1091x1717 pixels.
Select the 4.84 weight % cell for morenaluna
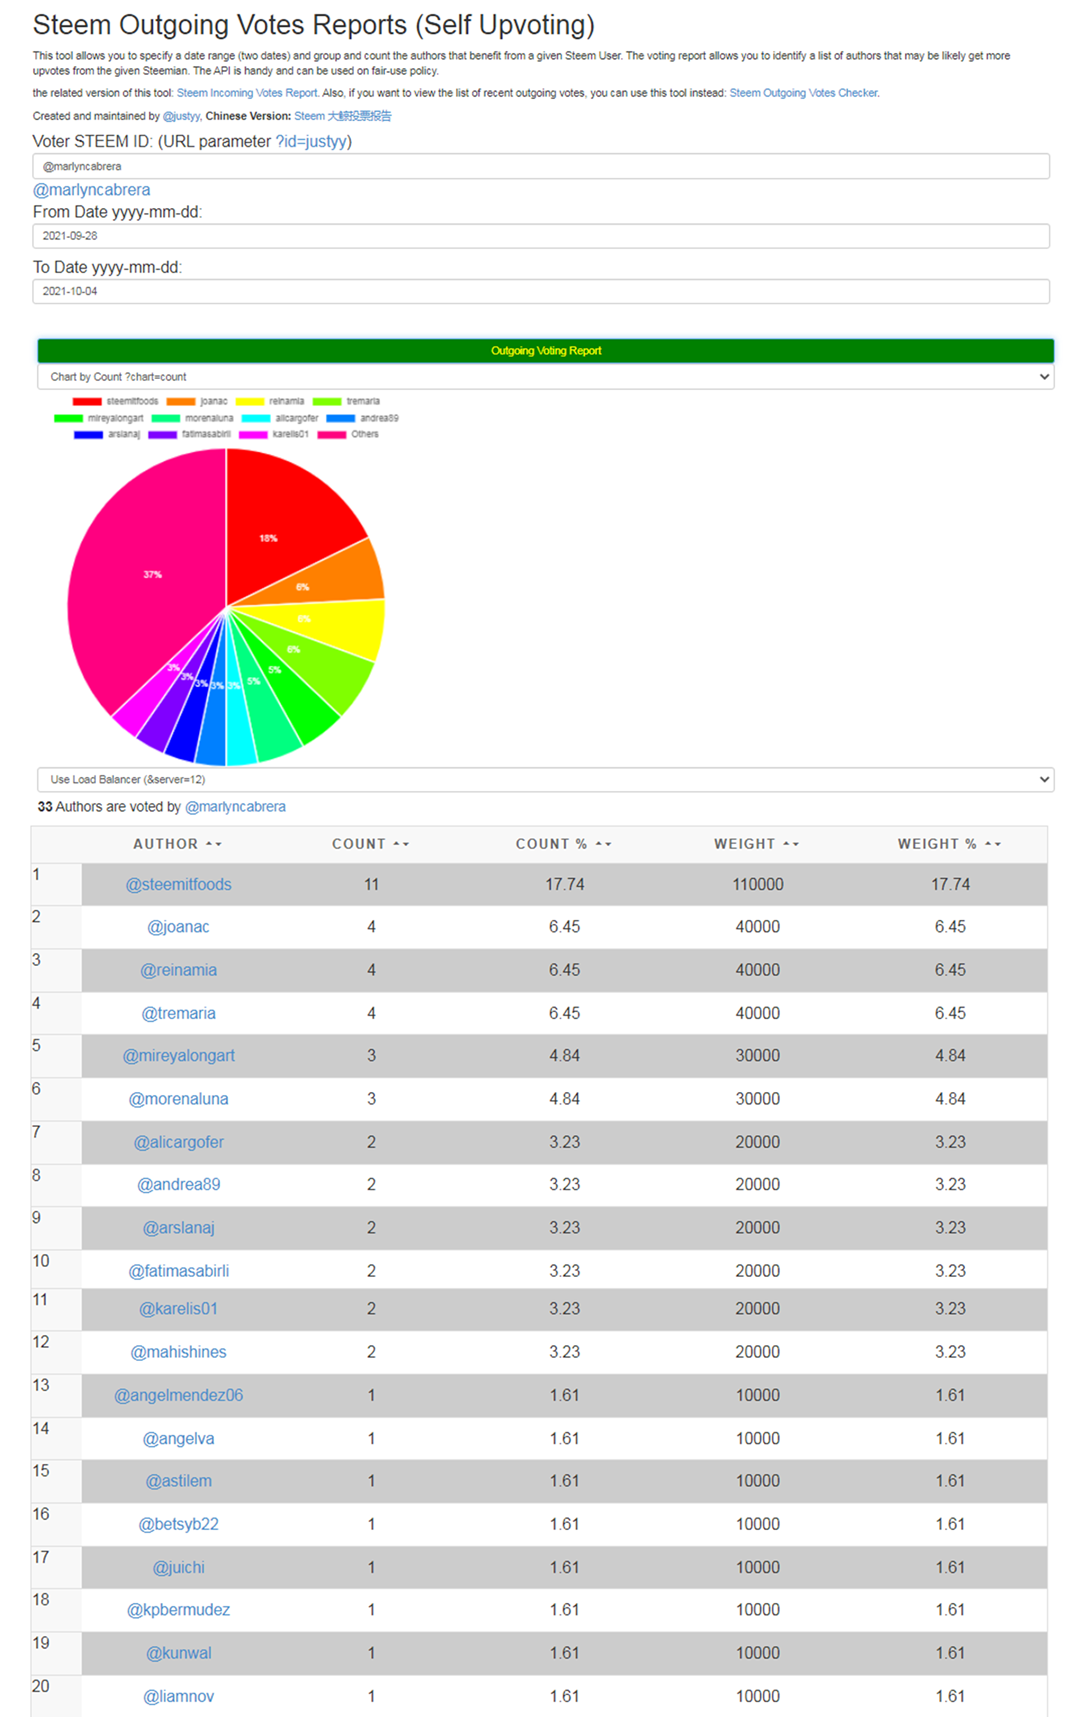[x=950, y=1099]
